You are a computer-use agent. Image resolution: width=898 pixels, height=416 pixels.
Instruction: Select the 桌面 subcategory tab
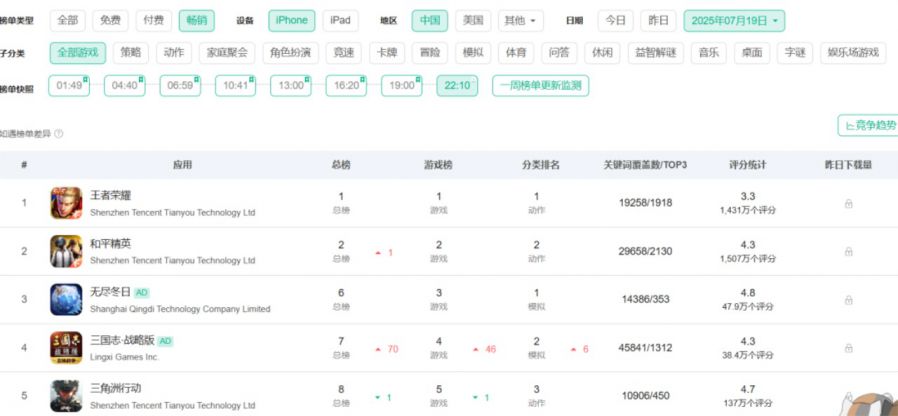point(752,53)
